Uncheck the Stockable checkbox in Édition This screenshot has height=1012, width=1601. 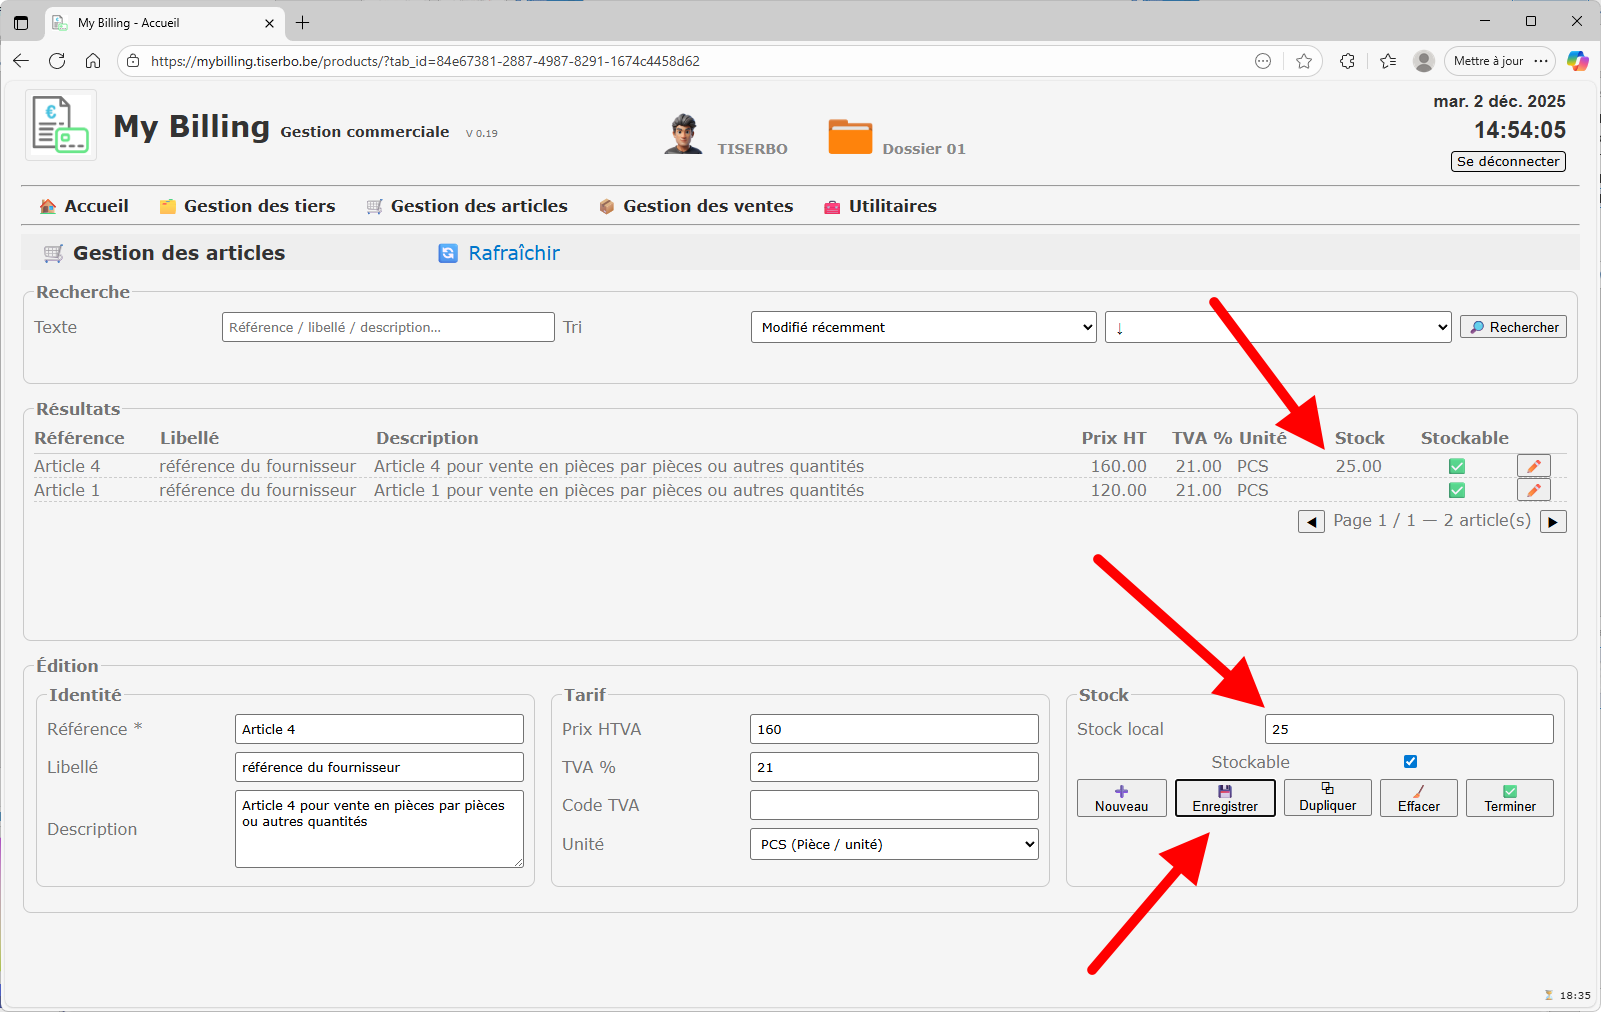pos(1410,762)
